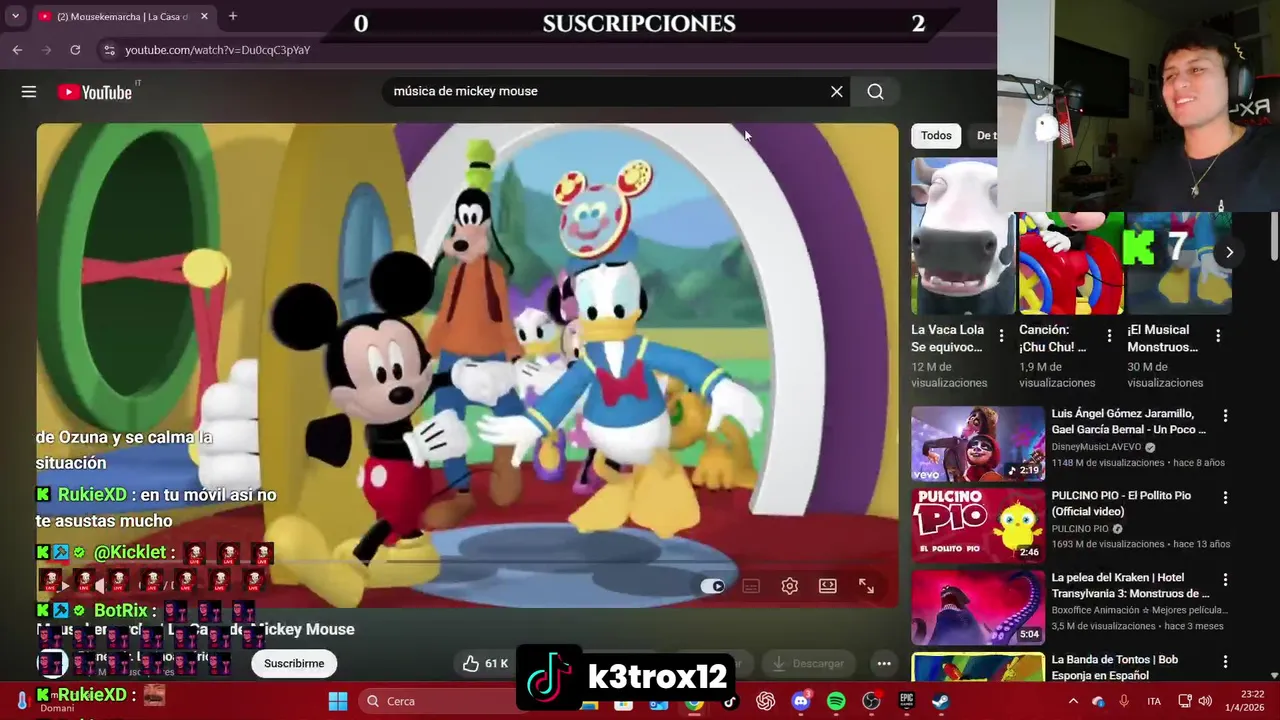Image resolution: width=1280 pixels, height=720 pixels.
Task: Open TikTok from the taskbar
Action: pos(730,701)
